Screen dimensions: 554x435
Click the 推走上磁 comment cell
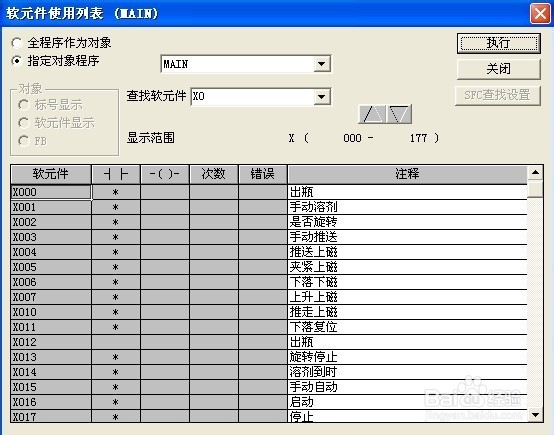(x=407, y=312)
